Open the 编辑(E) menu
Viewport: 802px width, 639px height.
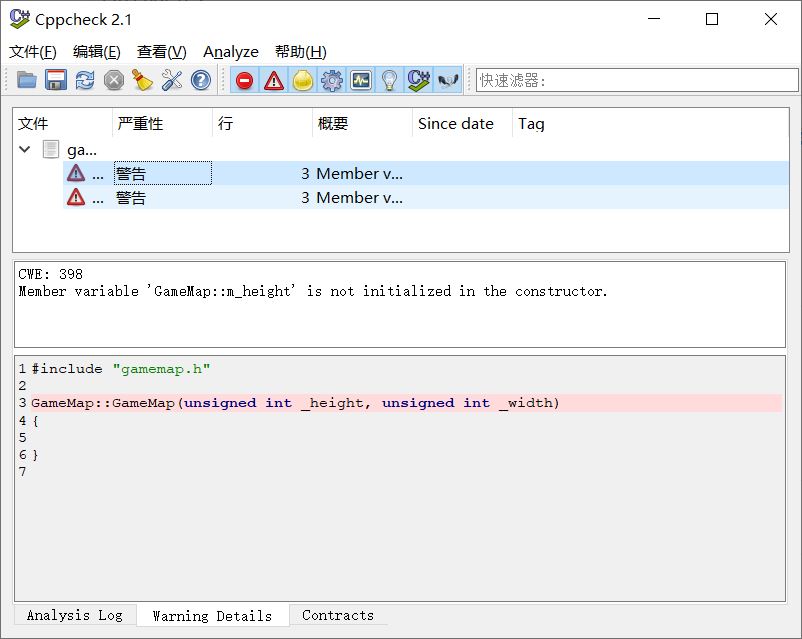point(97,52)
